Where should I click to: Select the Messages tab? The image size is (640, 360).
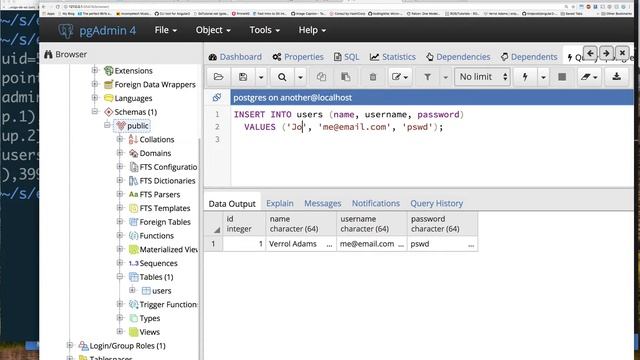point(322,203)
